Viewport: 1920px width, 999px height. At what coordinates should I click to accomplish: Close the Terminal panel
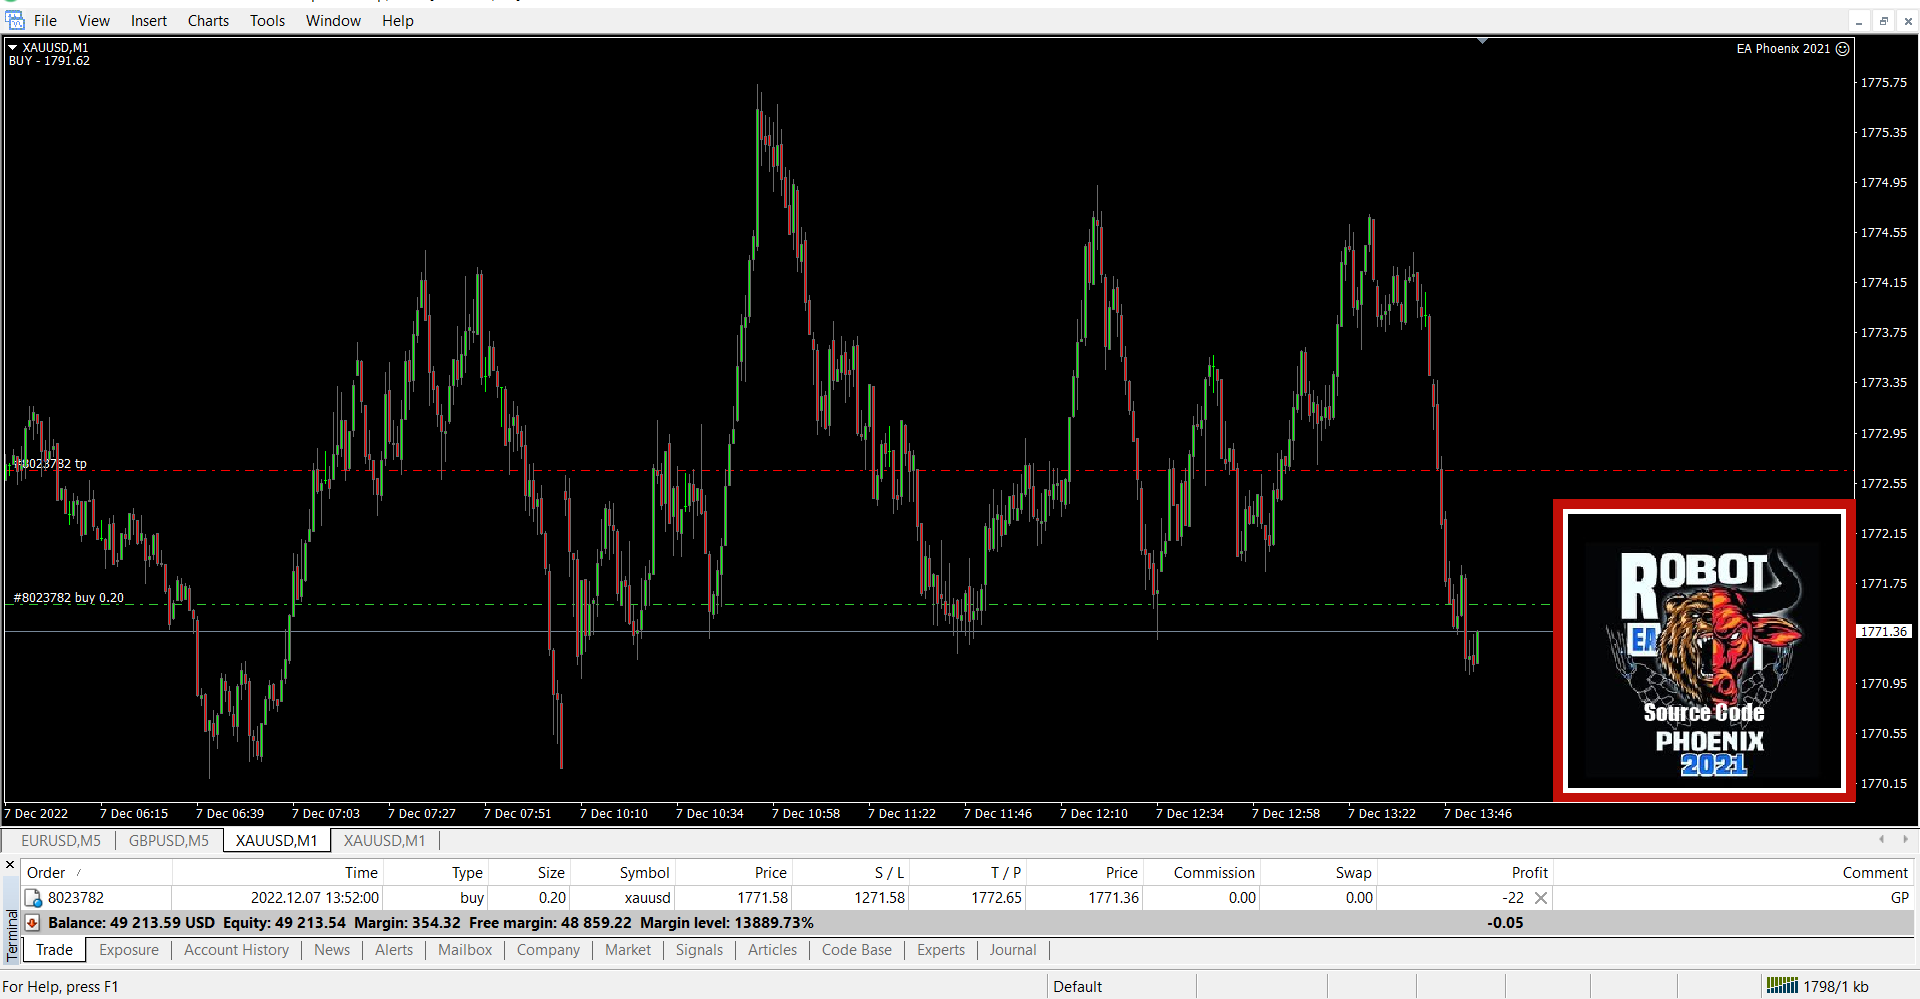(x=10, y=865)
